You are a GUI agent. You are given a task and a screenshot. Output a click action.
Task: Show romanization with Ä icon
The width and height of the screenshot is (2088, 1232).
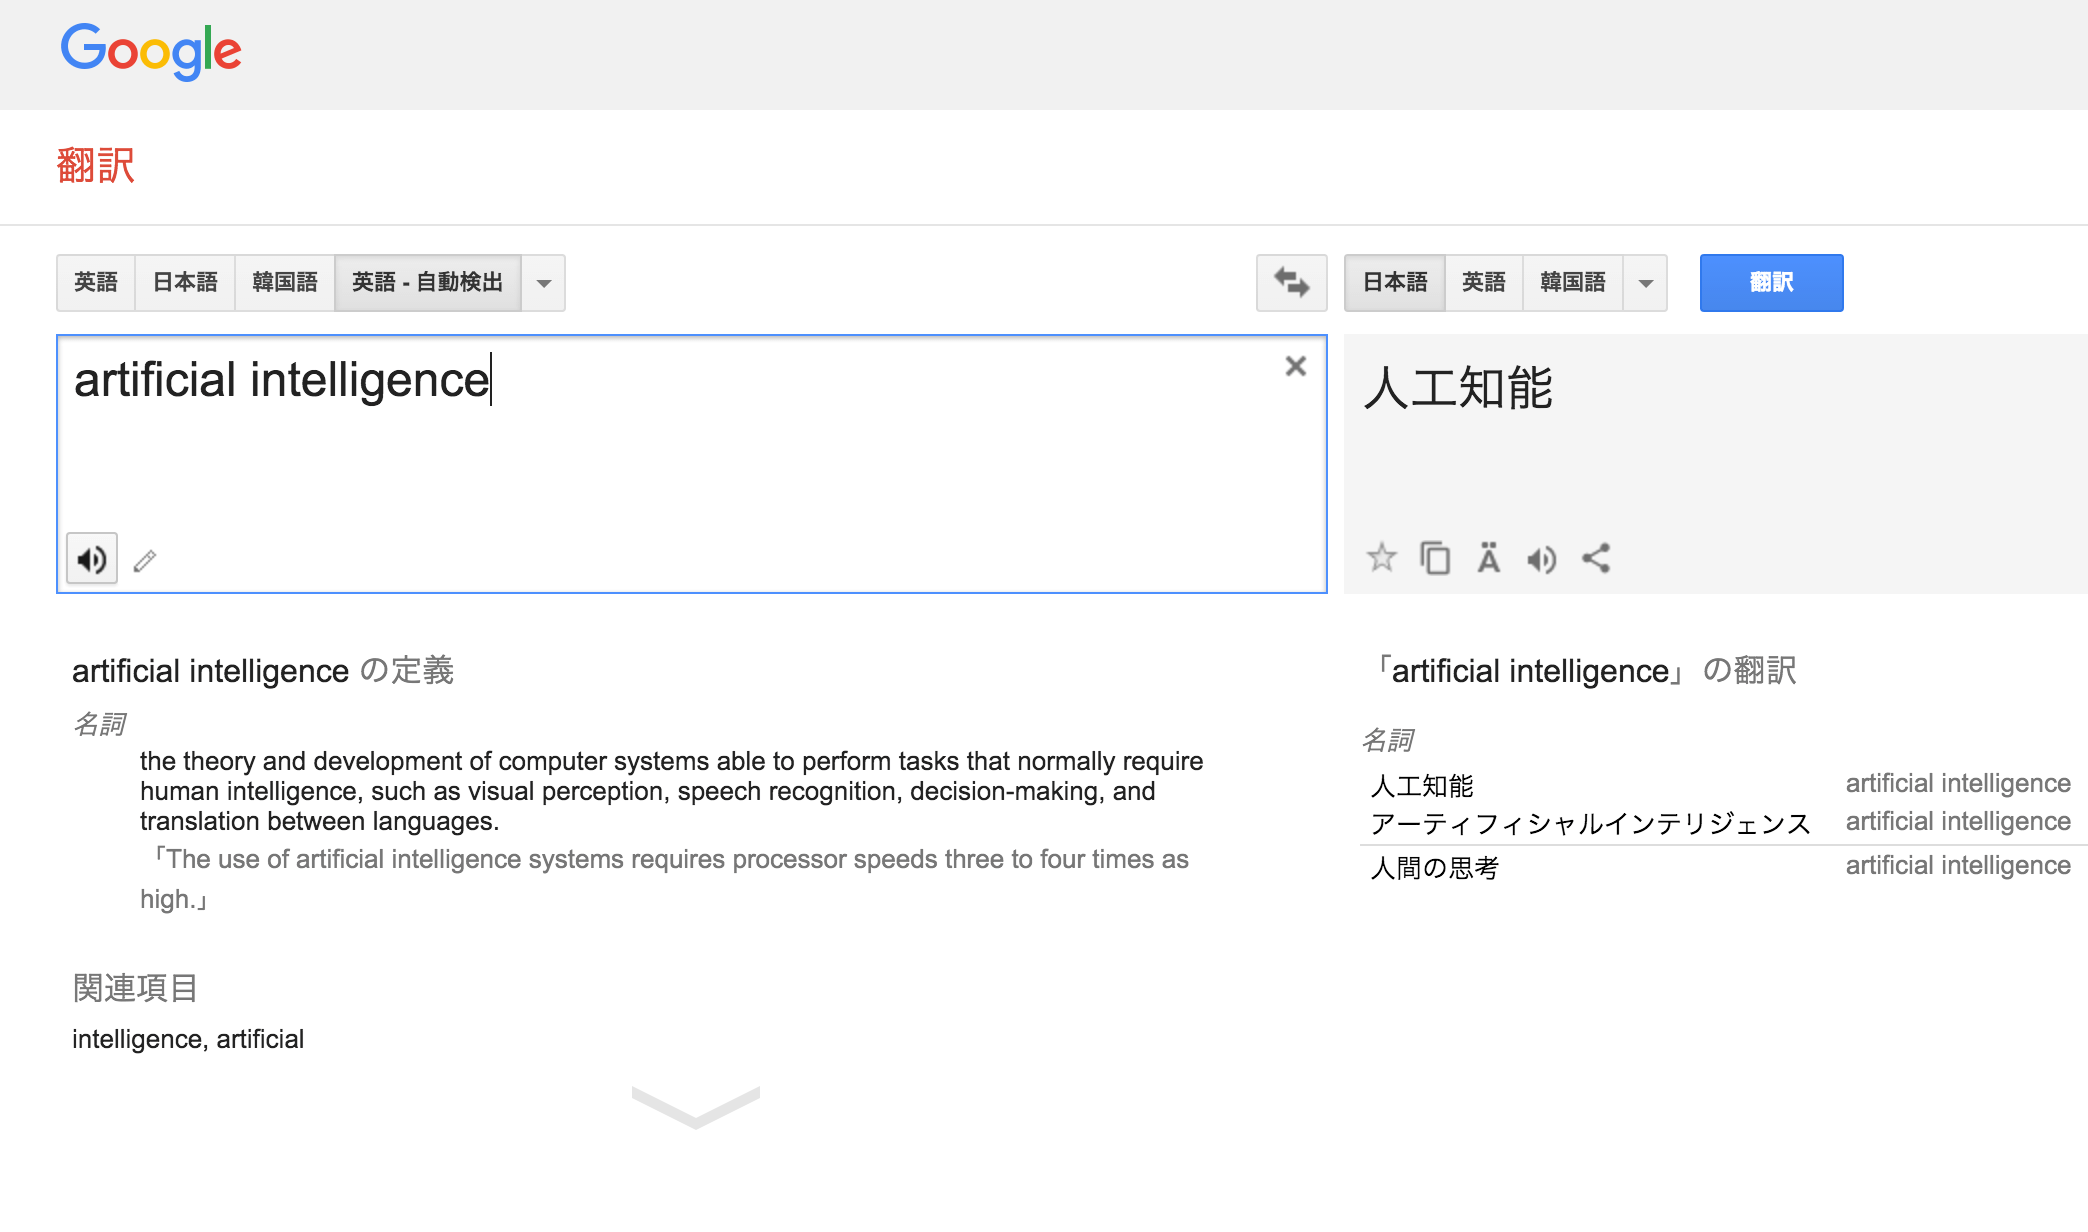click(1488, 557)
